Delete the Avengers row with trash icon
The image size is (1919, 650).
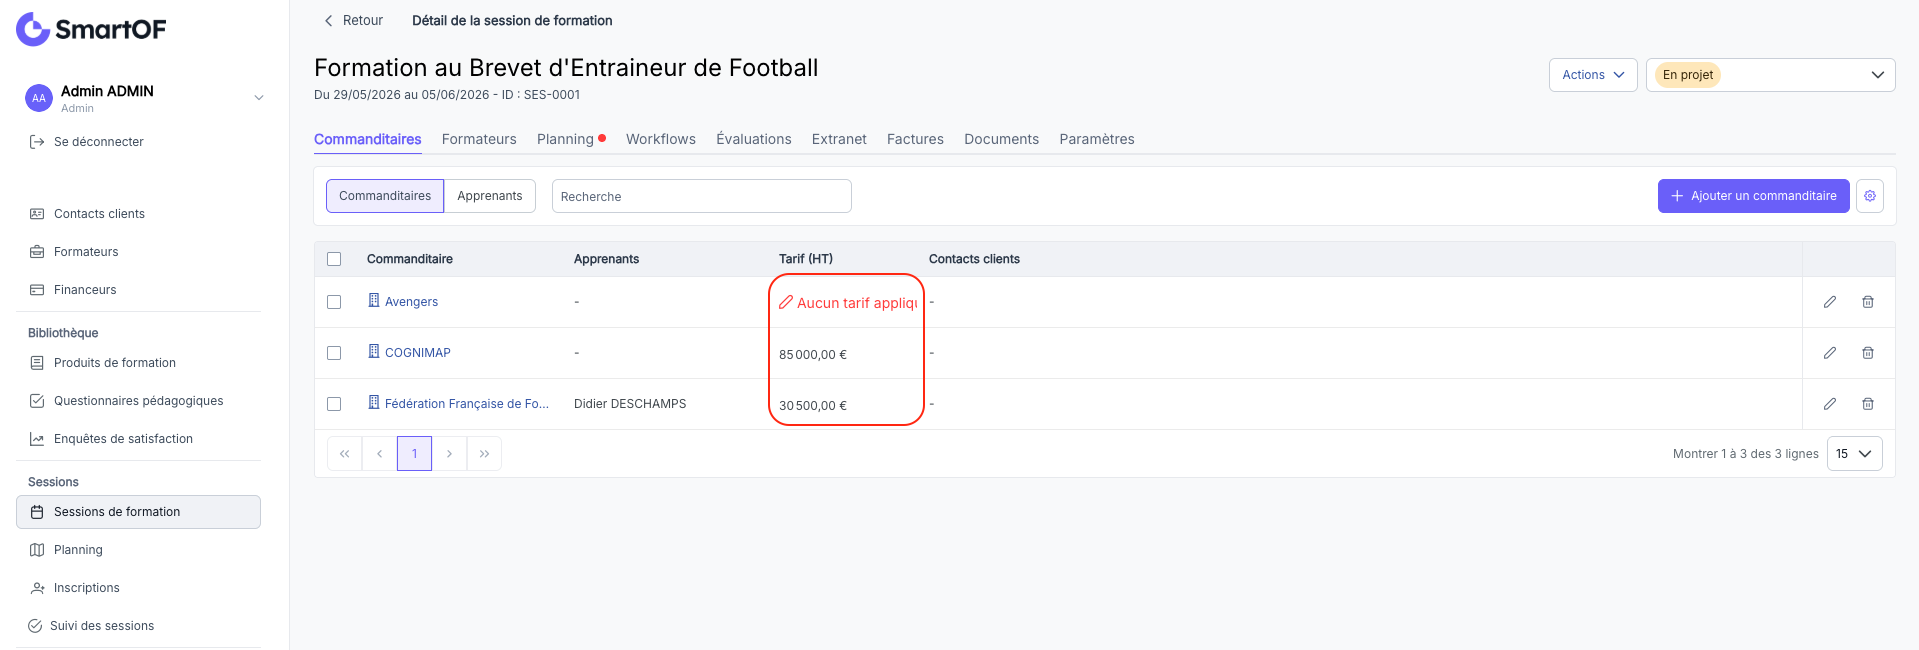(x=1868, y=302)
